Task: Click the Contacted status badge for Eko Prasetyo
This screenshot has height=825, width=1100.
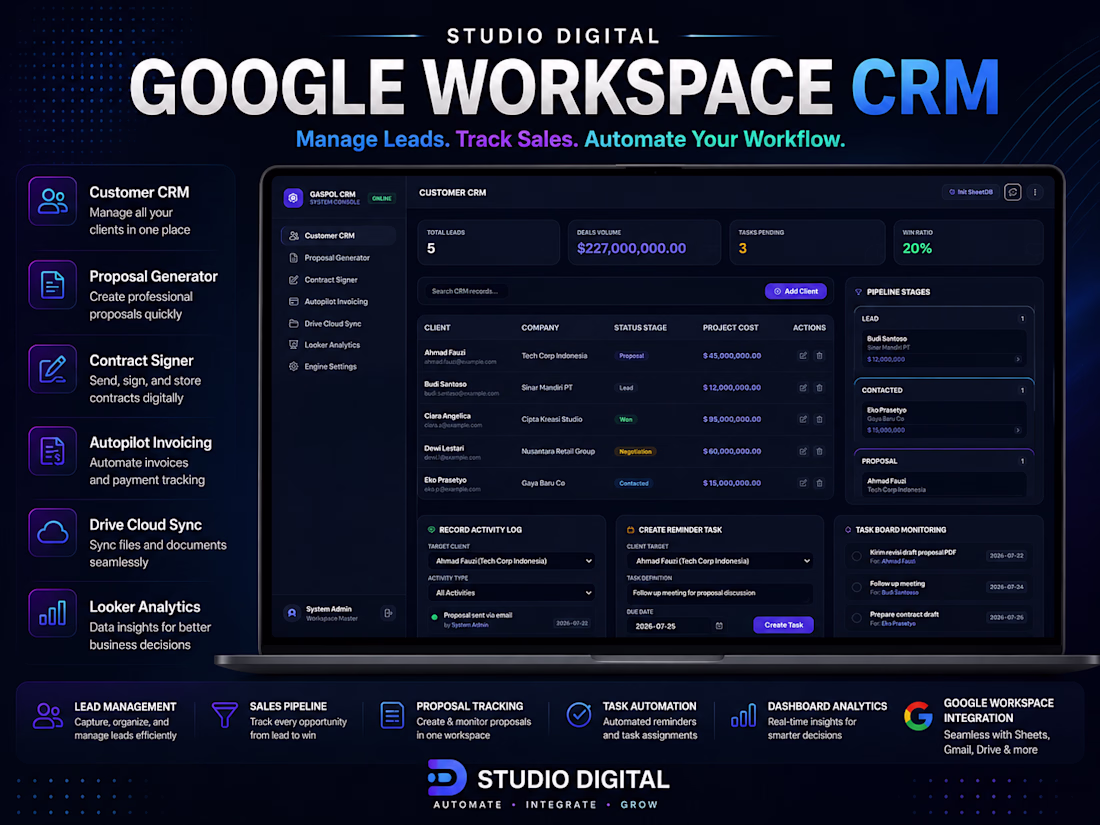Action: [633, 483]
